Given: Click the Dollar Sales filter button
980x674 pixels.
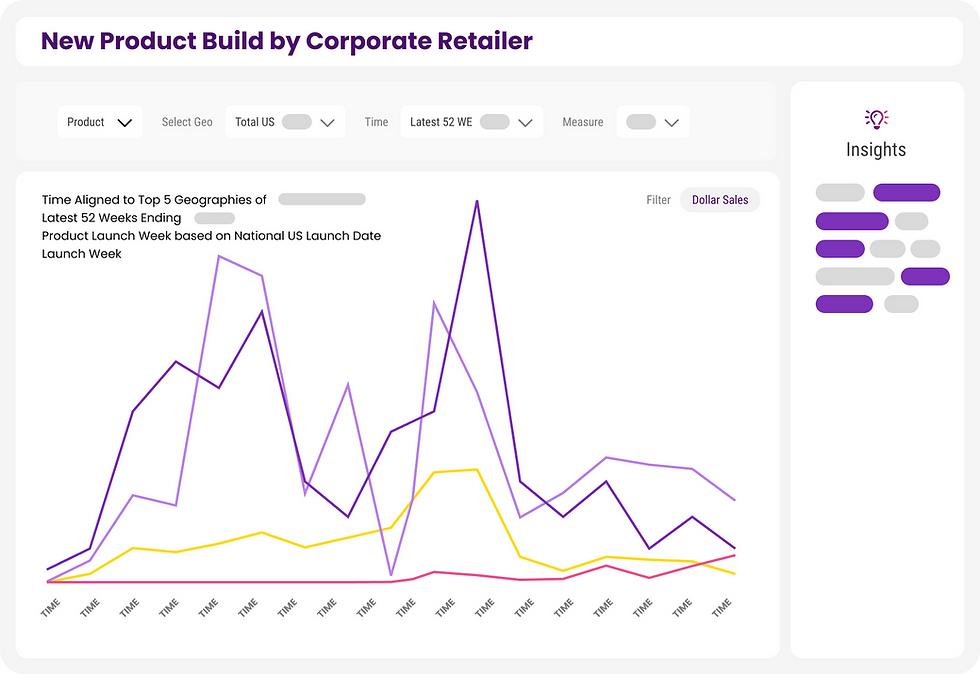Looking at the screenshot, I should coord(720,200).
